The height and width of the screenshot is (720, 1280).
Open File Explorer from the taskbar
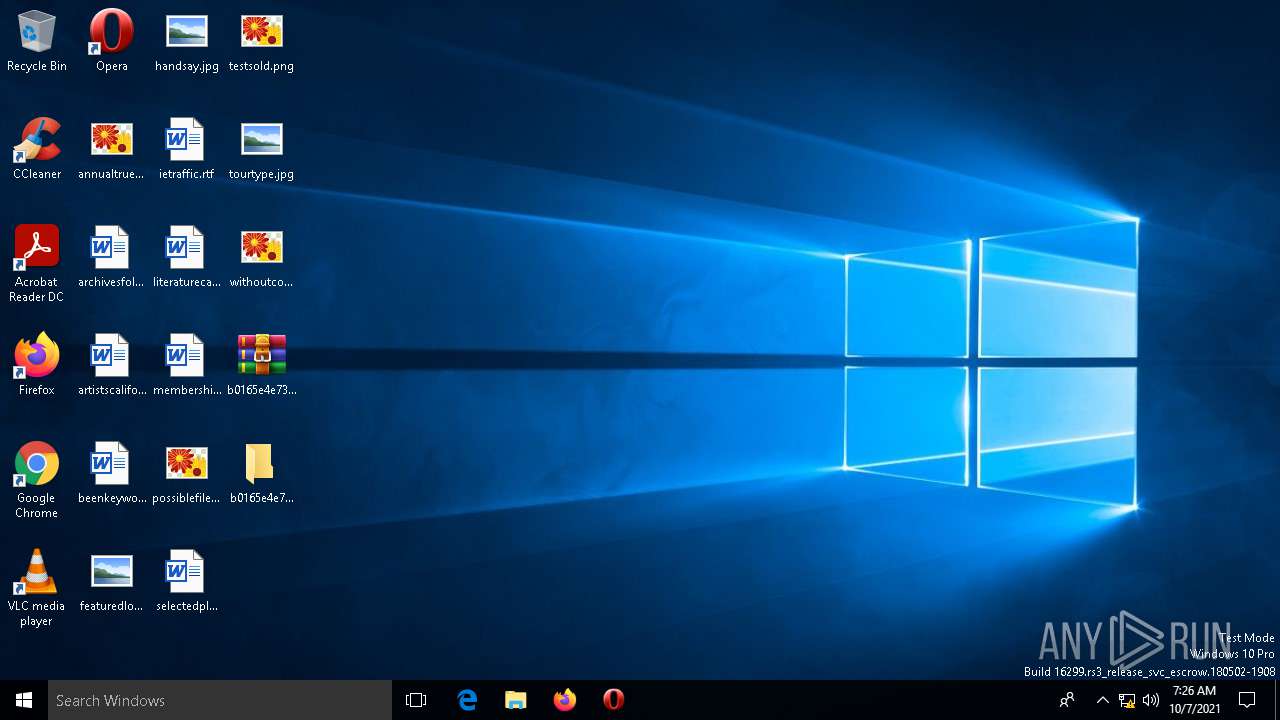coord(516,700)
